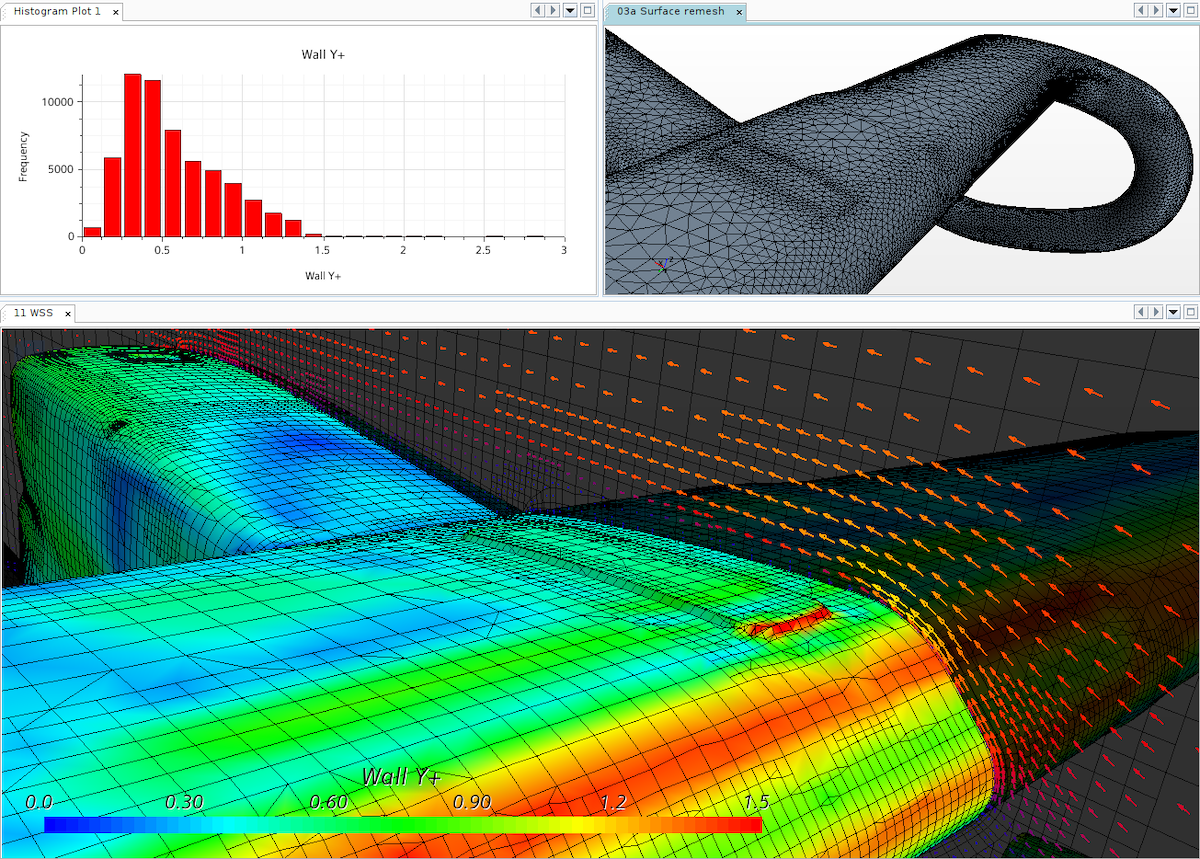Maximize the Surface remesh panel

(x=1190, y=10)
